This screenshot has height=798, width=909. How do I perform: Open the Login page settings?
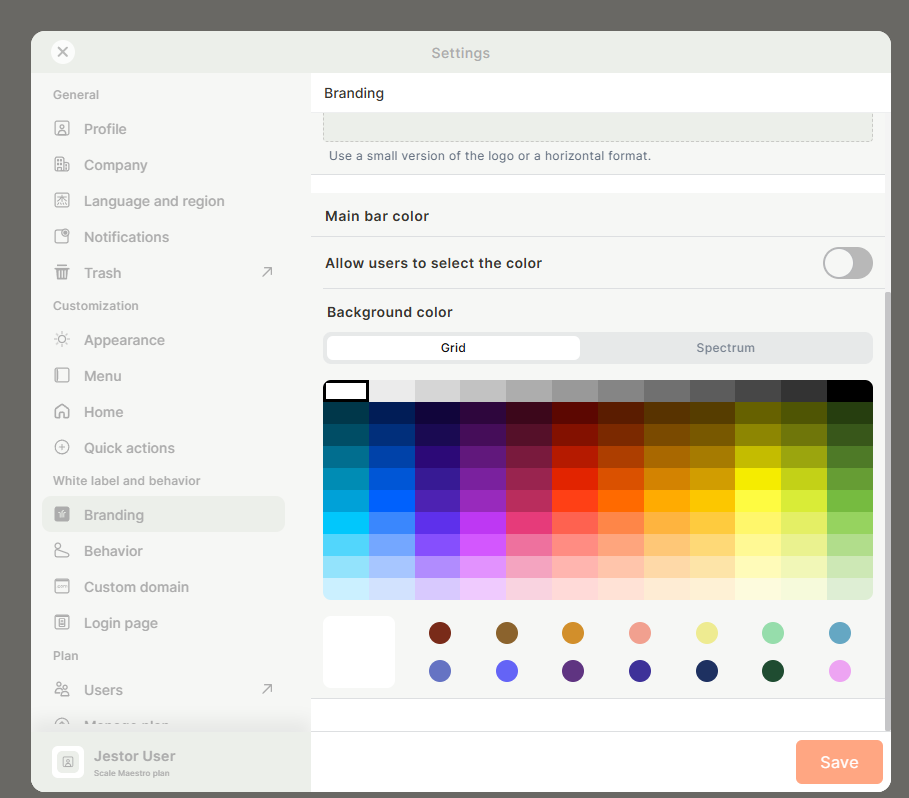(163, 622)
